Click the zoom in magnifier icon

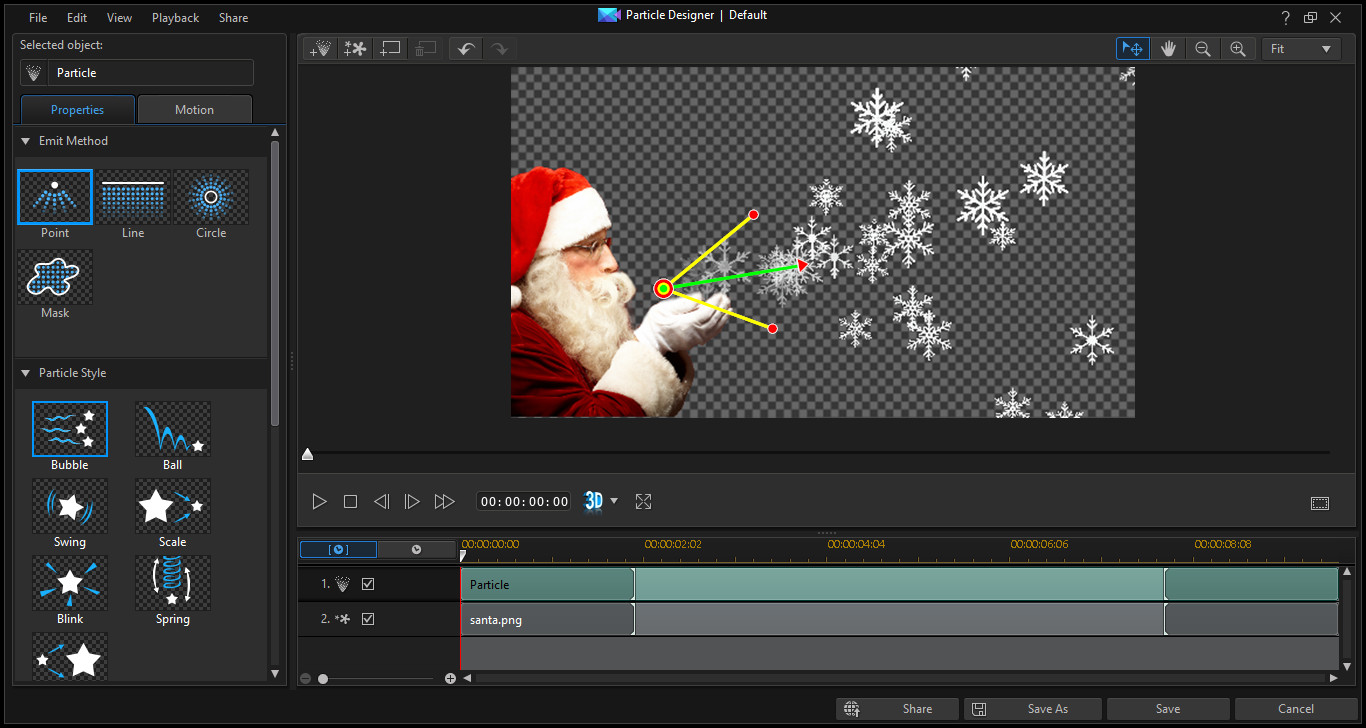1238,49
